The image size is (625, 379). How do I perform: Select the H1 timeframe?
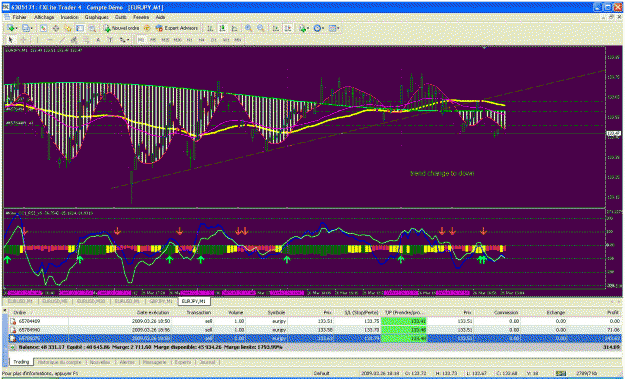190,40
